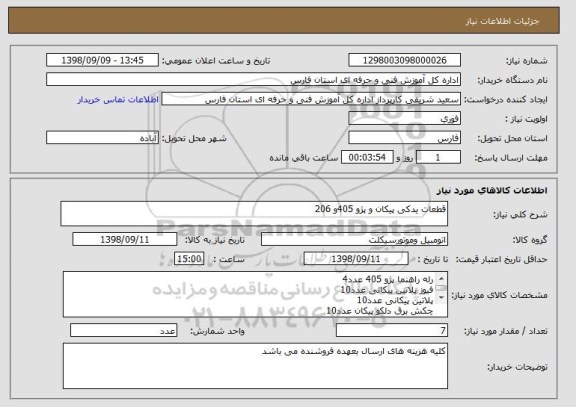Select line پلاتین پیکانی عدد10

pyautogui.click(x=395, y=300)
